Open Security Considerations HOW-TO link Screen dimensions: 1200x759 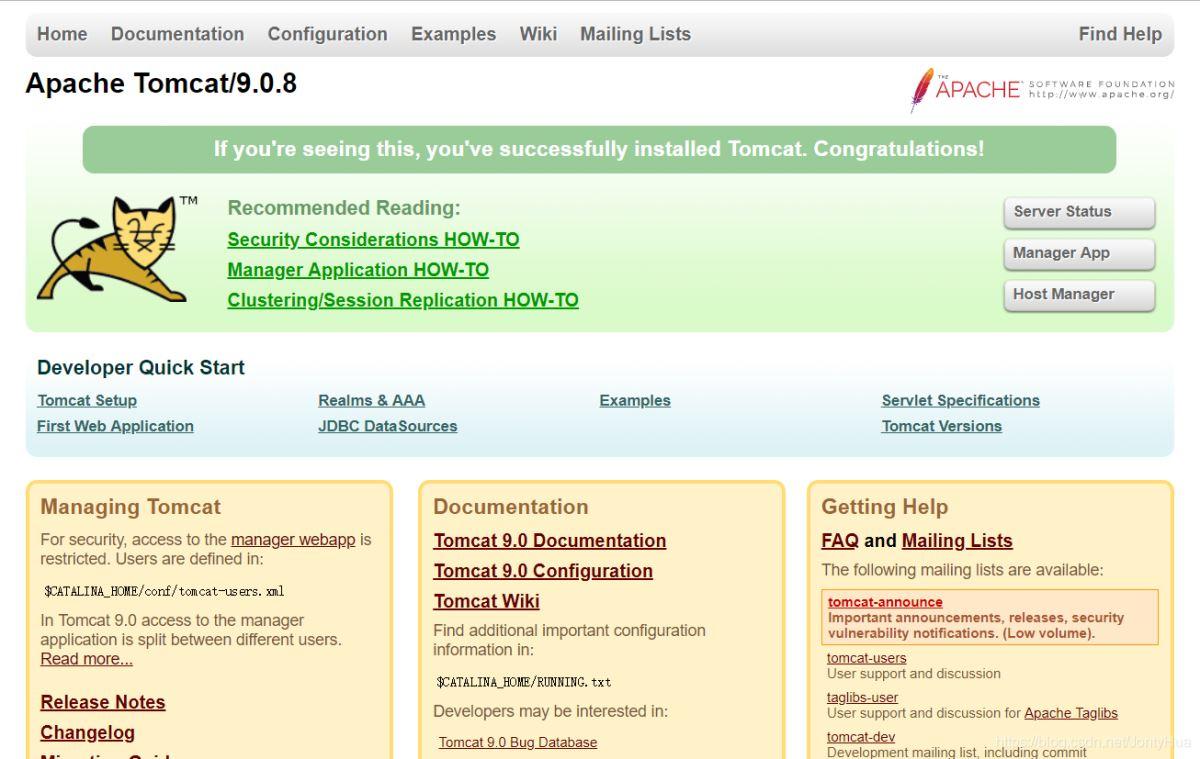[x=373, y=240]
